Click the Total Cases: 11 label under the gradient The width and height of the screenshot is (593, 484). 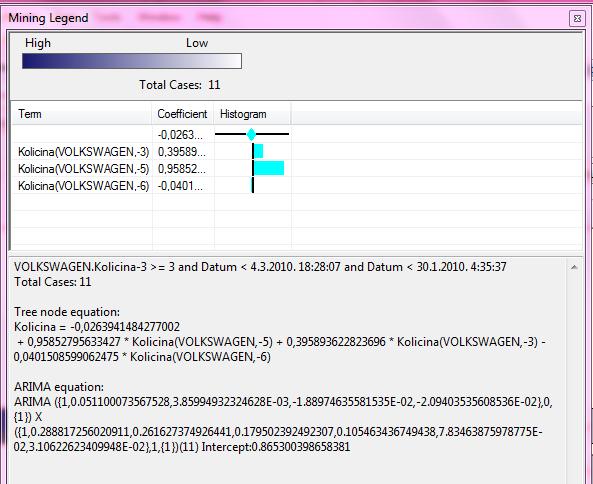(180, 85)
